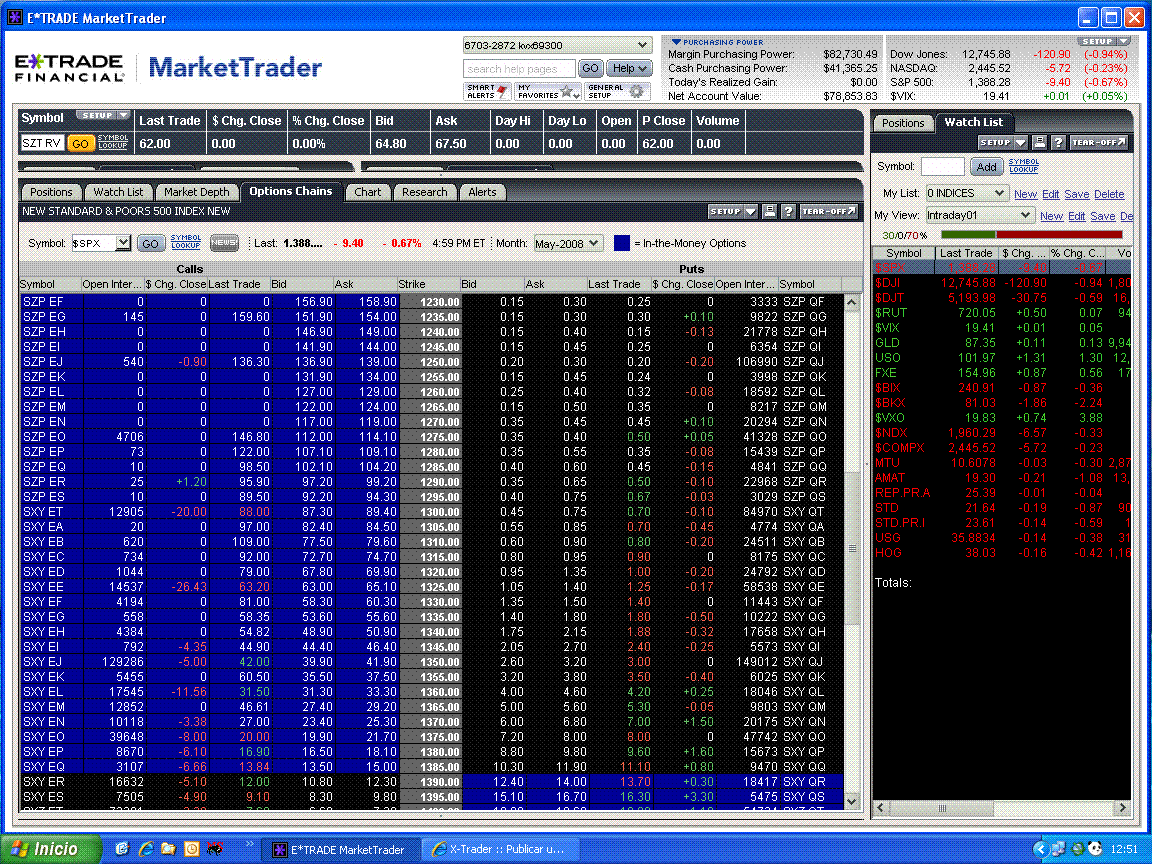Print the Watch List panel
The height and width of the screenshot is (864, 1152).
click(1039, 143)
